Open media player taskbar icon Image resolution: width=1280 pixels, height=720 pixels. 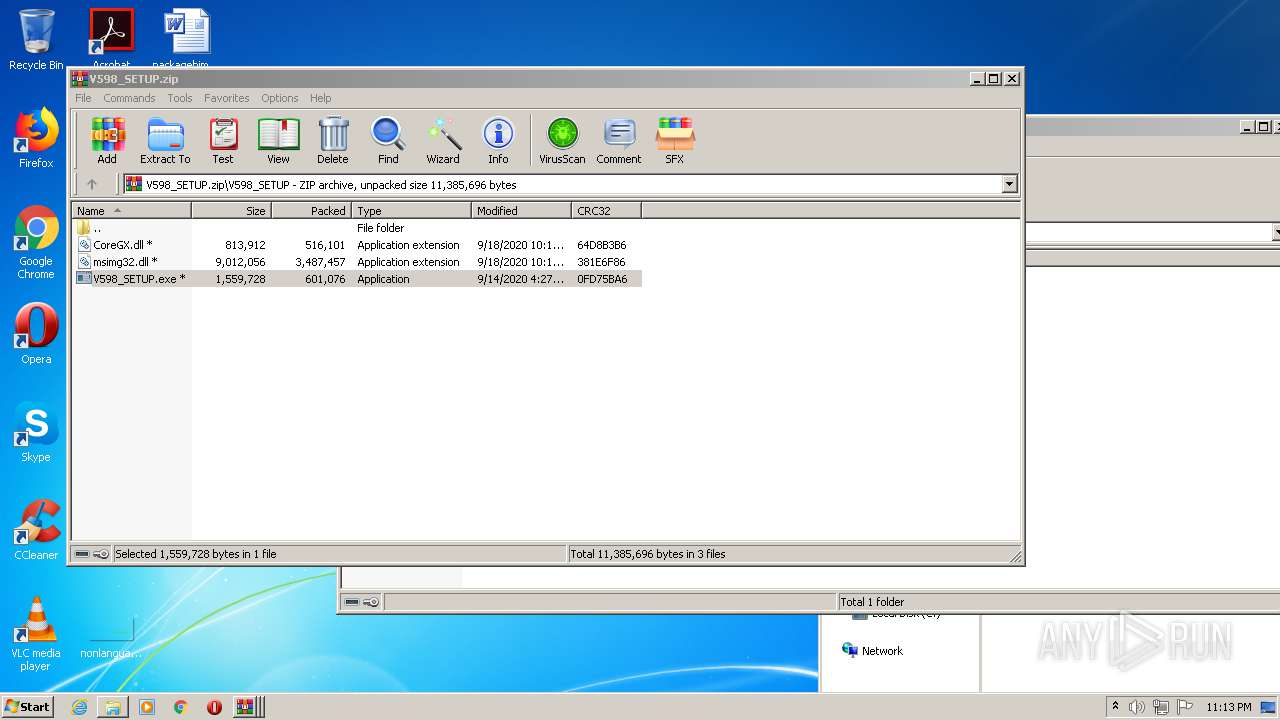pos(147,707)
